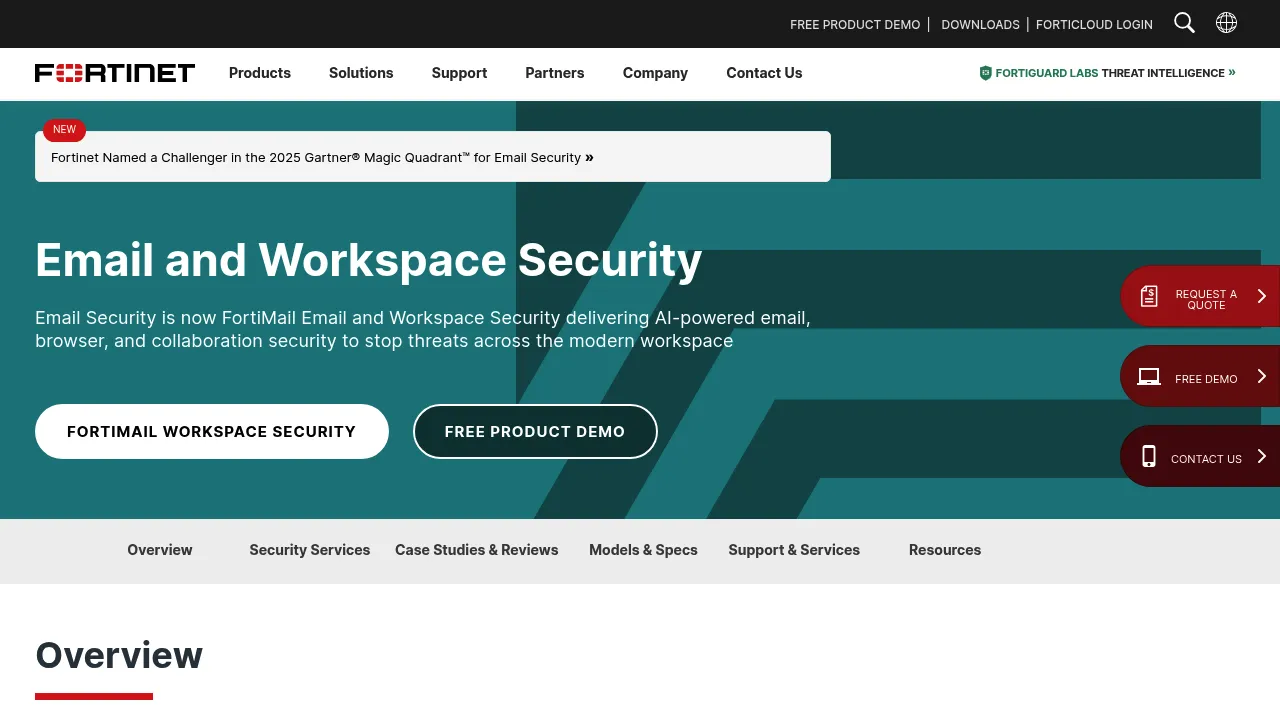Go to the Models & Specs tab

(x=643, y=550)
